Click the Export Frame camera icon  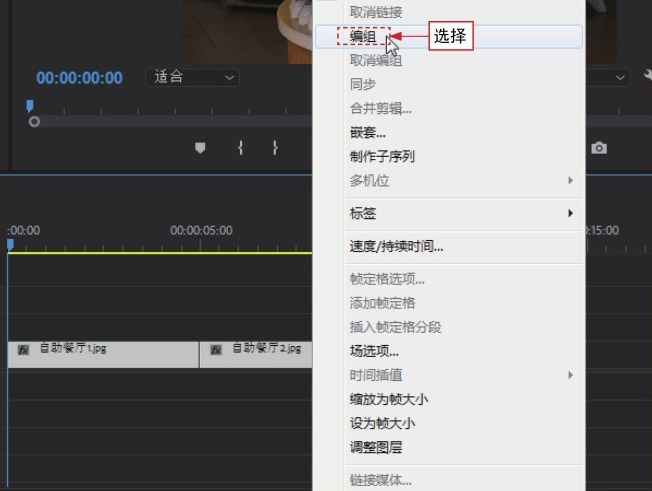(x=599, y=148)
